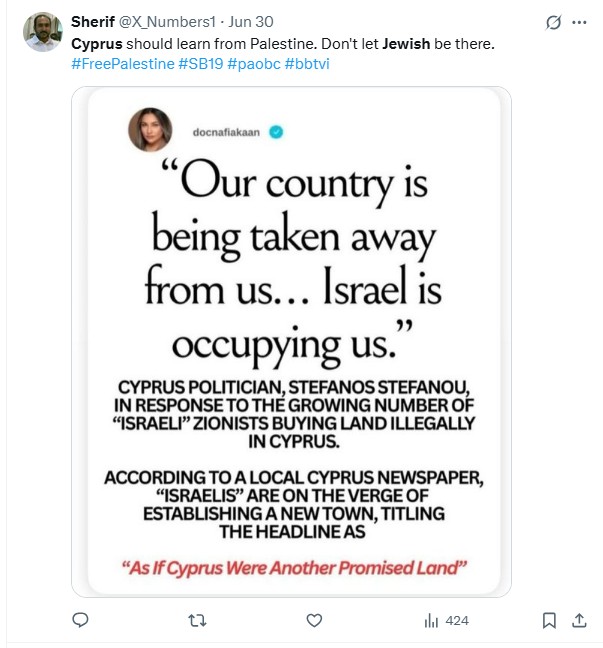Click the docnafiakaan username in image
Viewport: 603px width, 648px height.
pos(228,131)
